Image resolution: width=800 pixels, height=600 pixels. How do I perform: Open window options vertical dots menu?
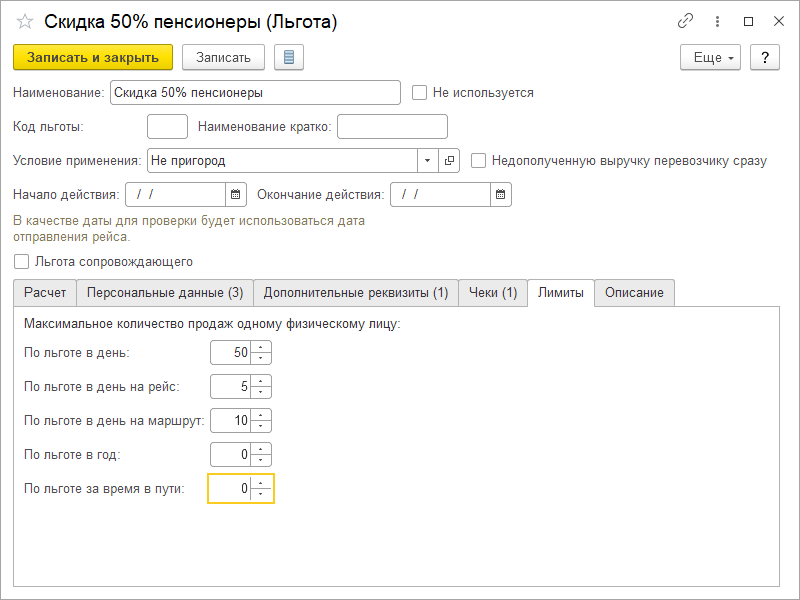[717, 21]
